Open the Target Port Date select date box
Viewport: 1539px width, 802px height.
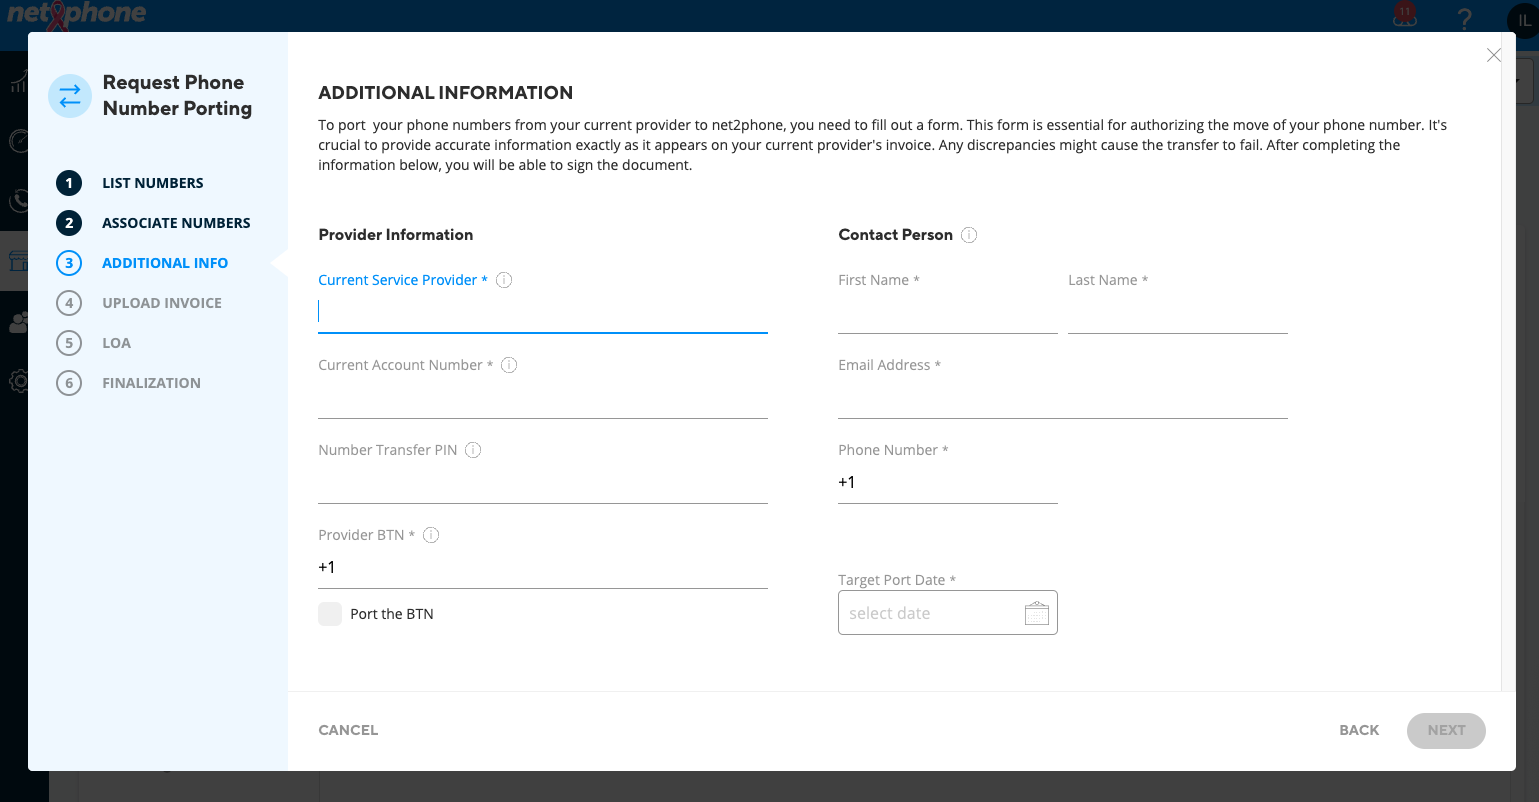[x=948, y=613]
